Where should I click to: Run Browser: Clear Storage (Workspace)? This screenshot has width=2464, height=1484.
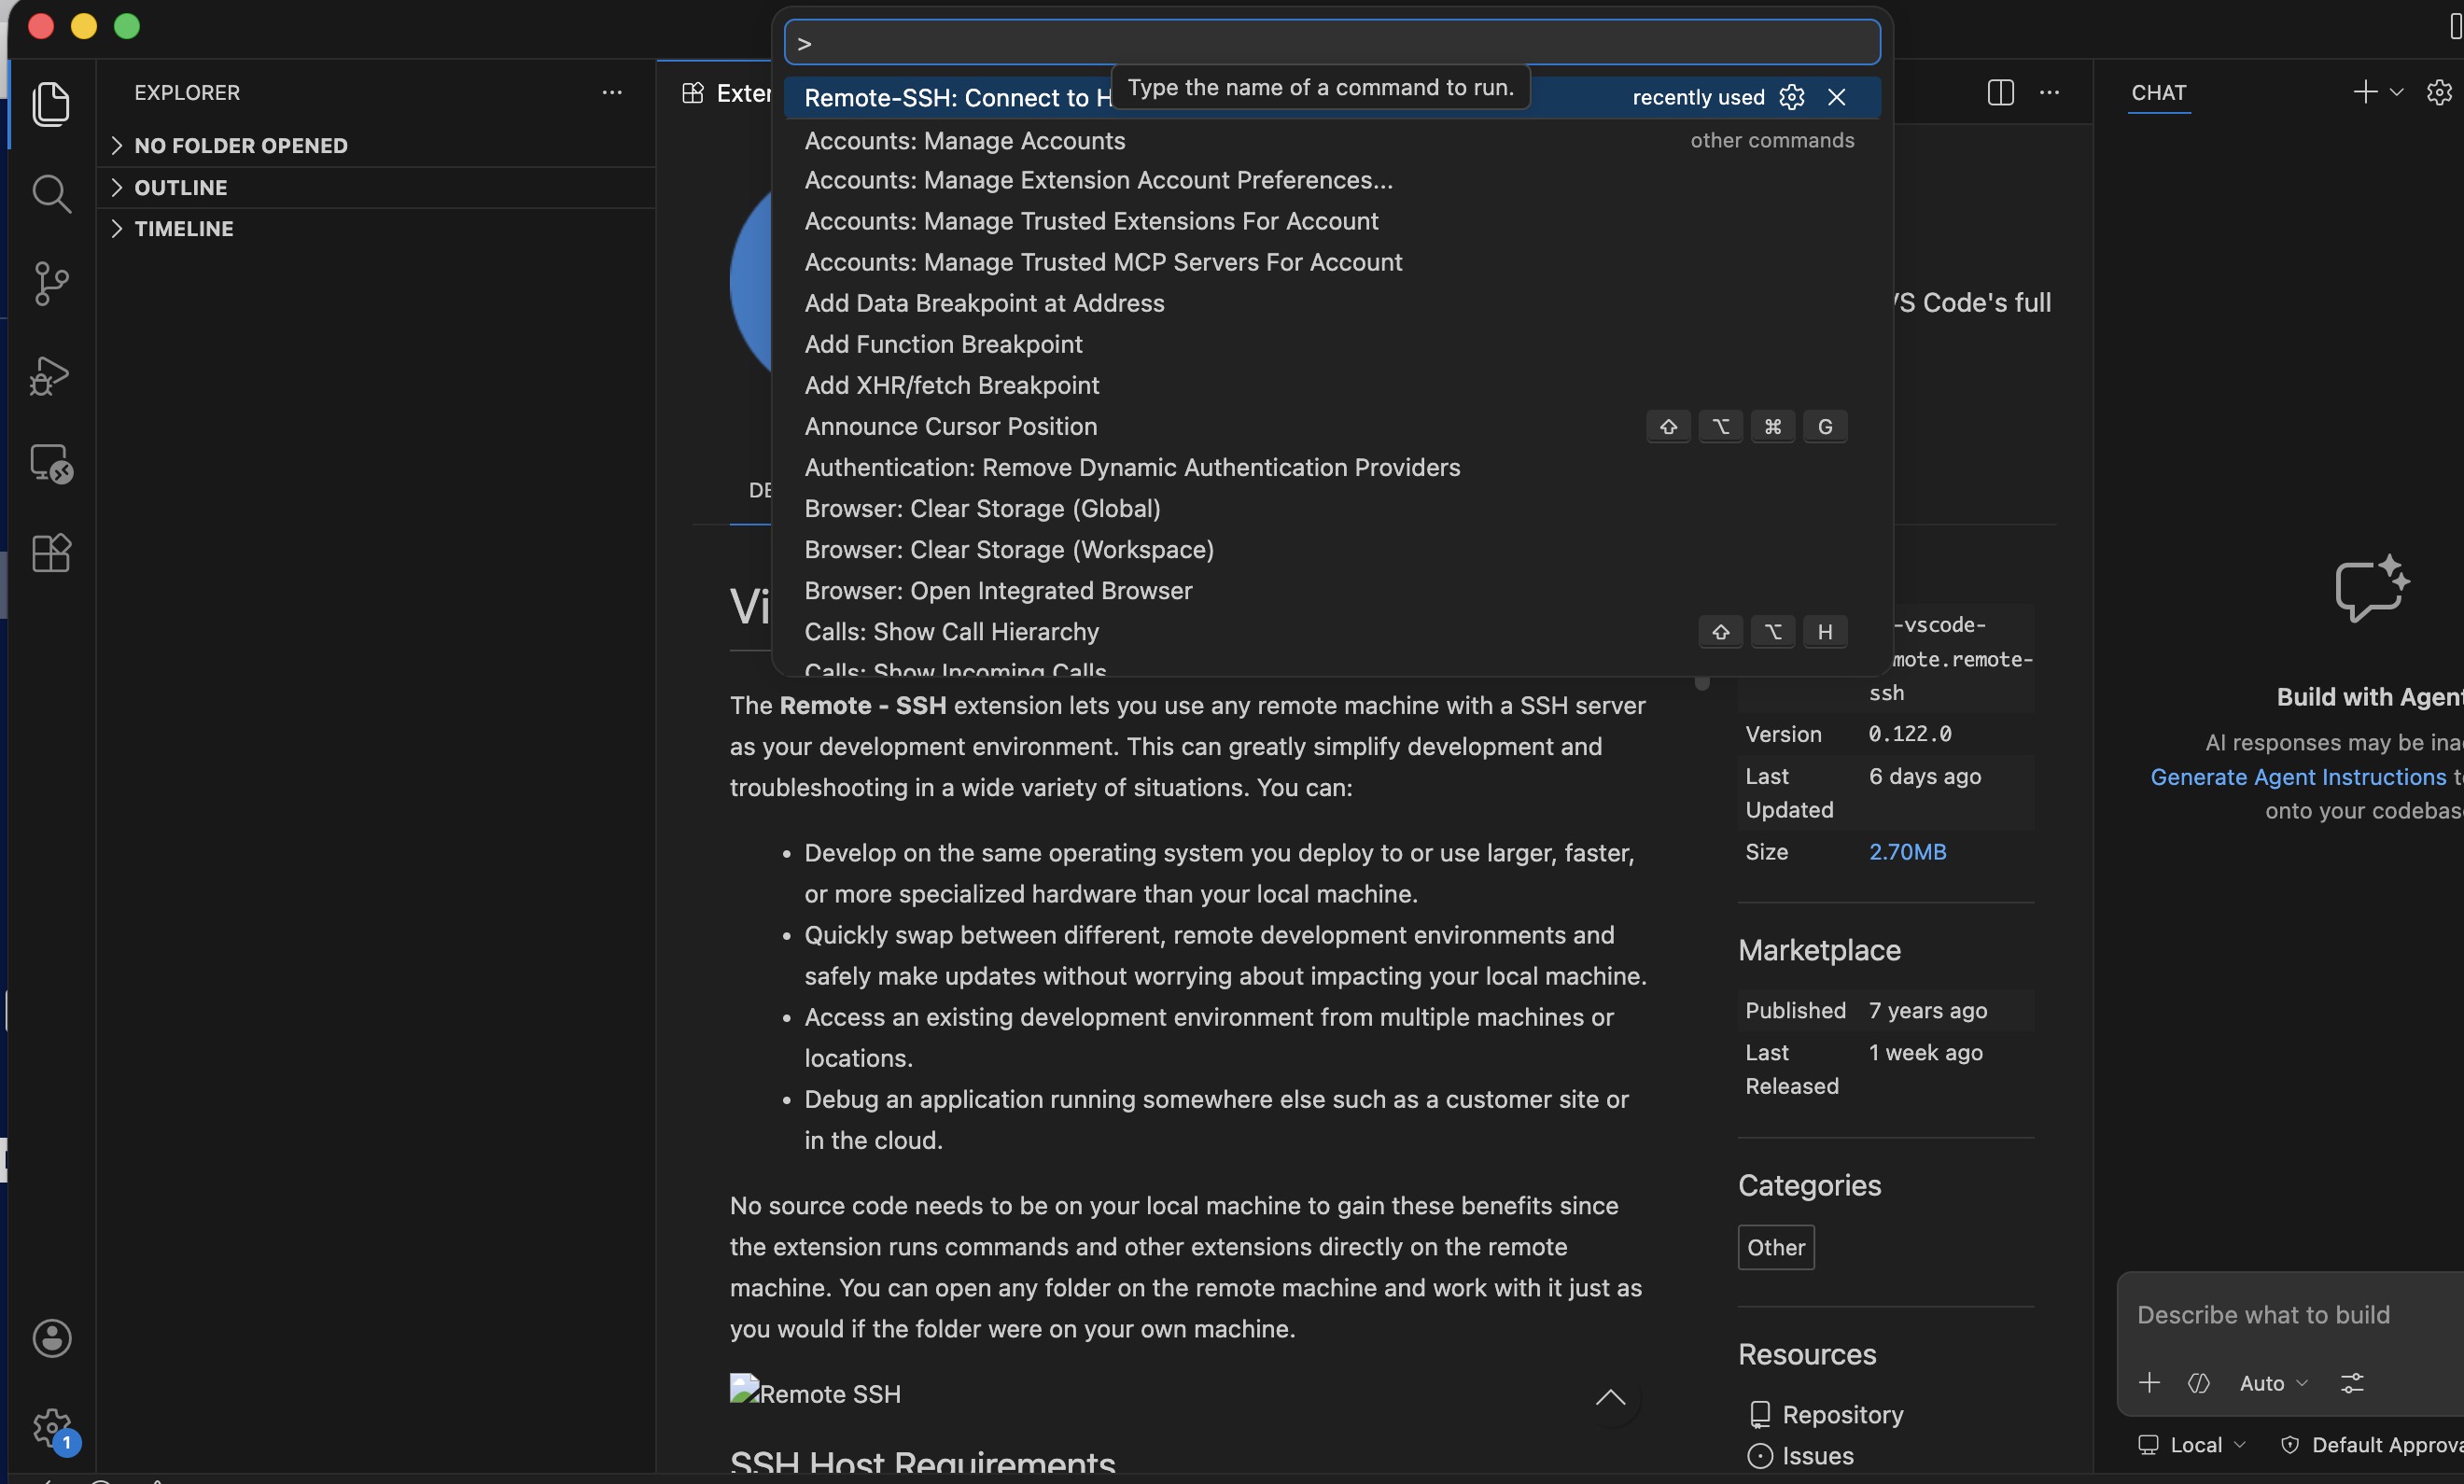click(x=1332, y=549)
